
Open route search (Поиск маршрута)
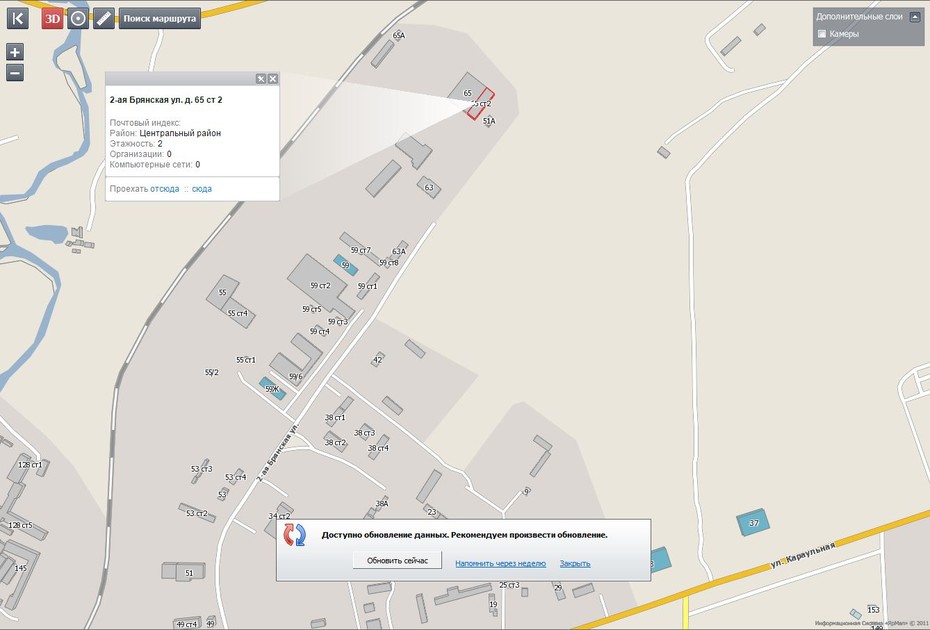pos(160,18)
